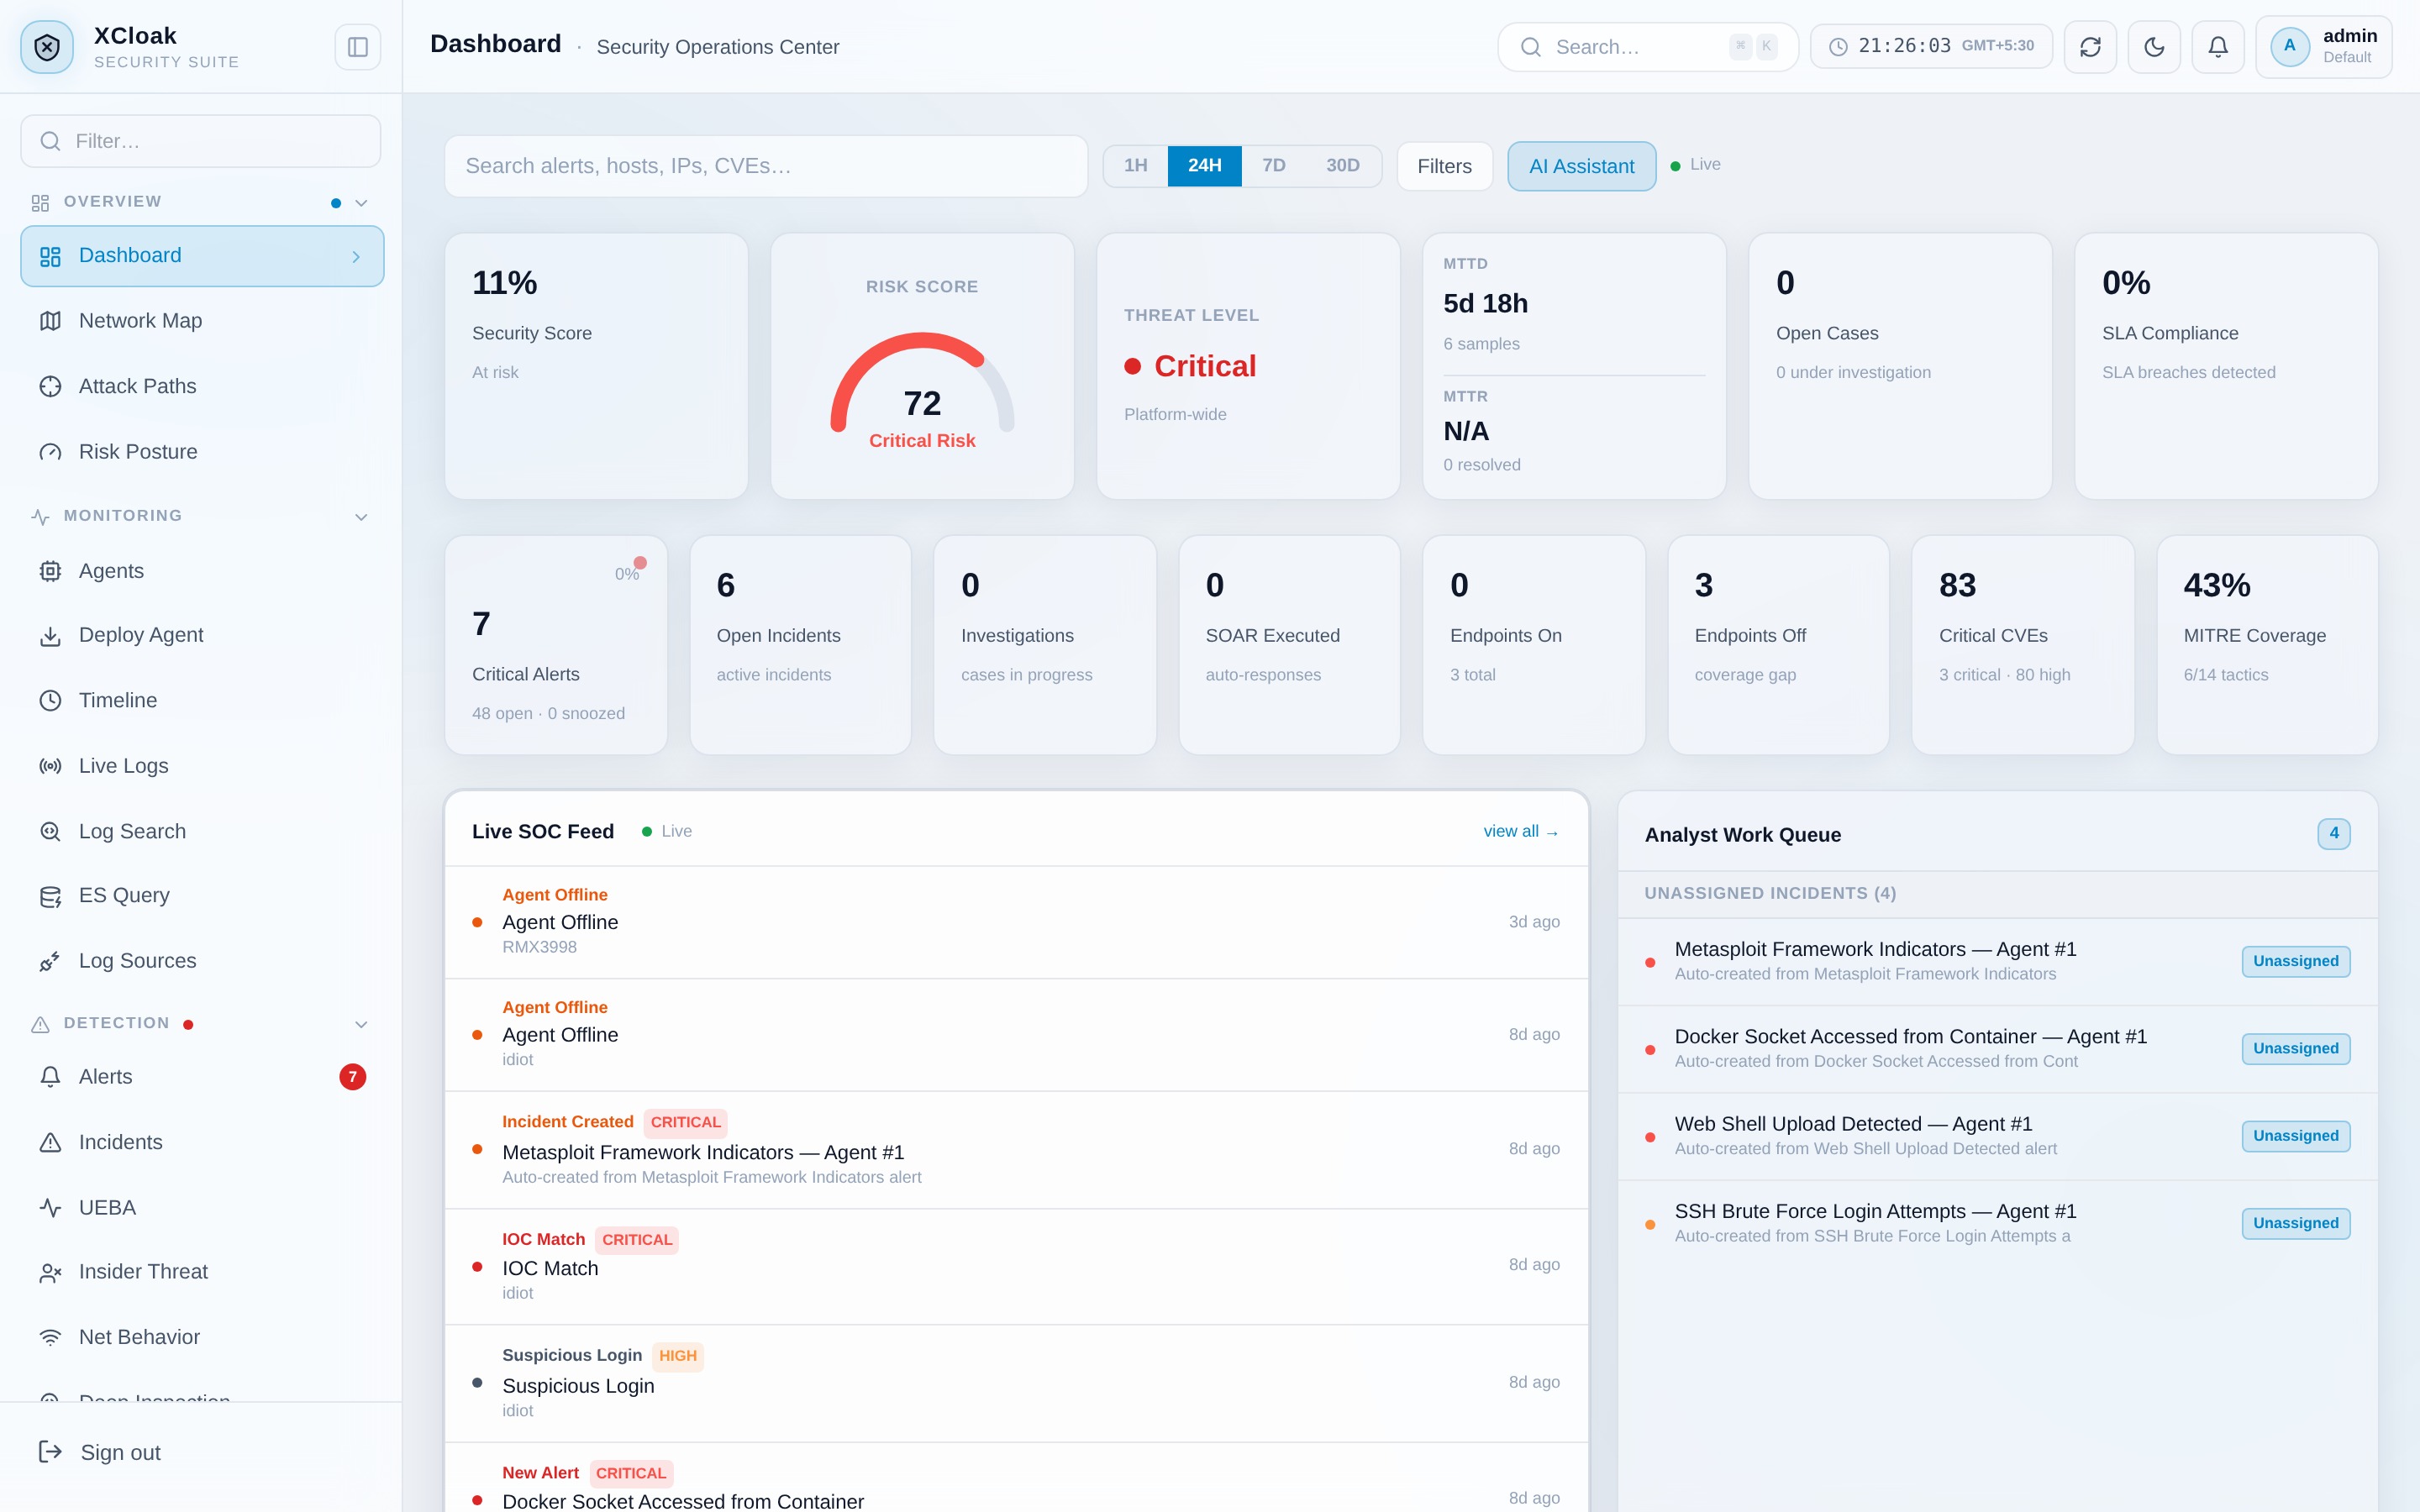
Task: Click Sign out in the sidebar
Action: [121, 1452]
